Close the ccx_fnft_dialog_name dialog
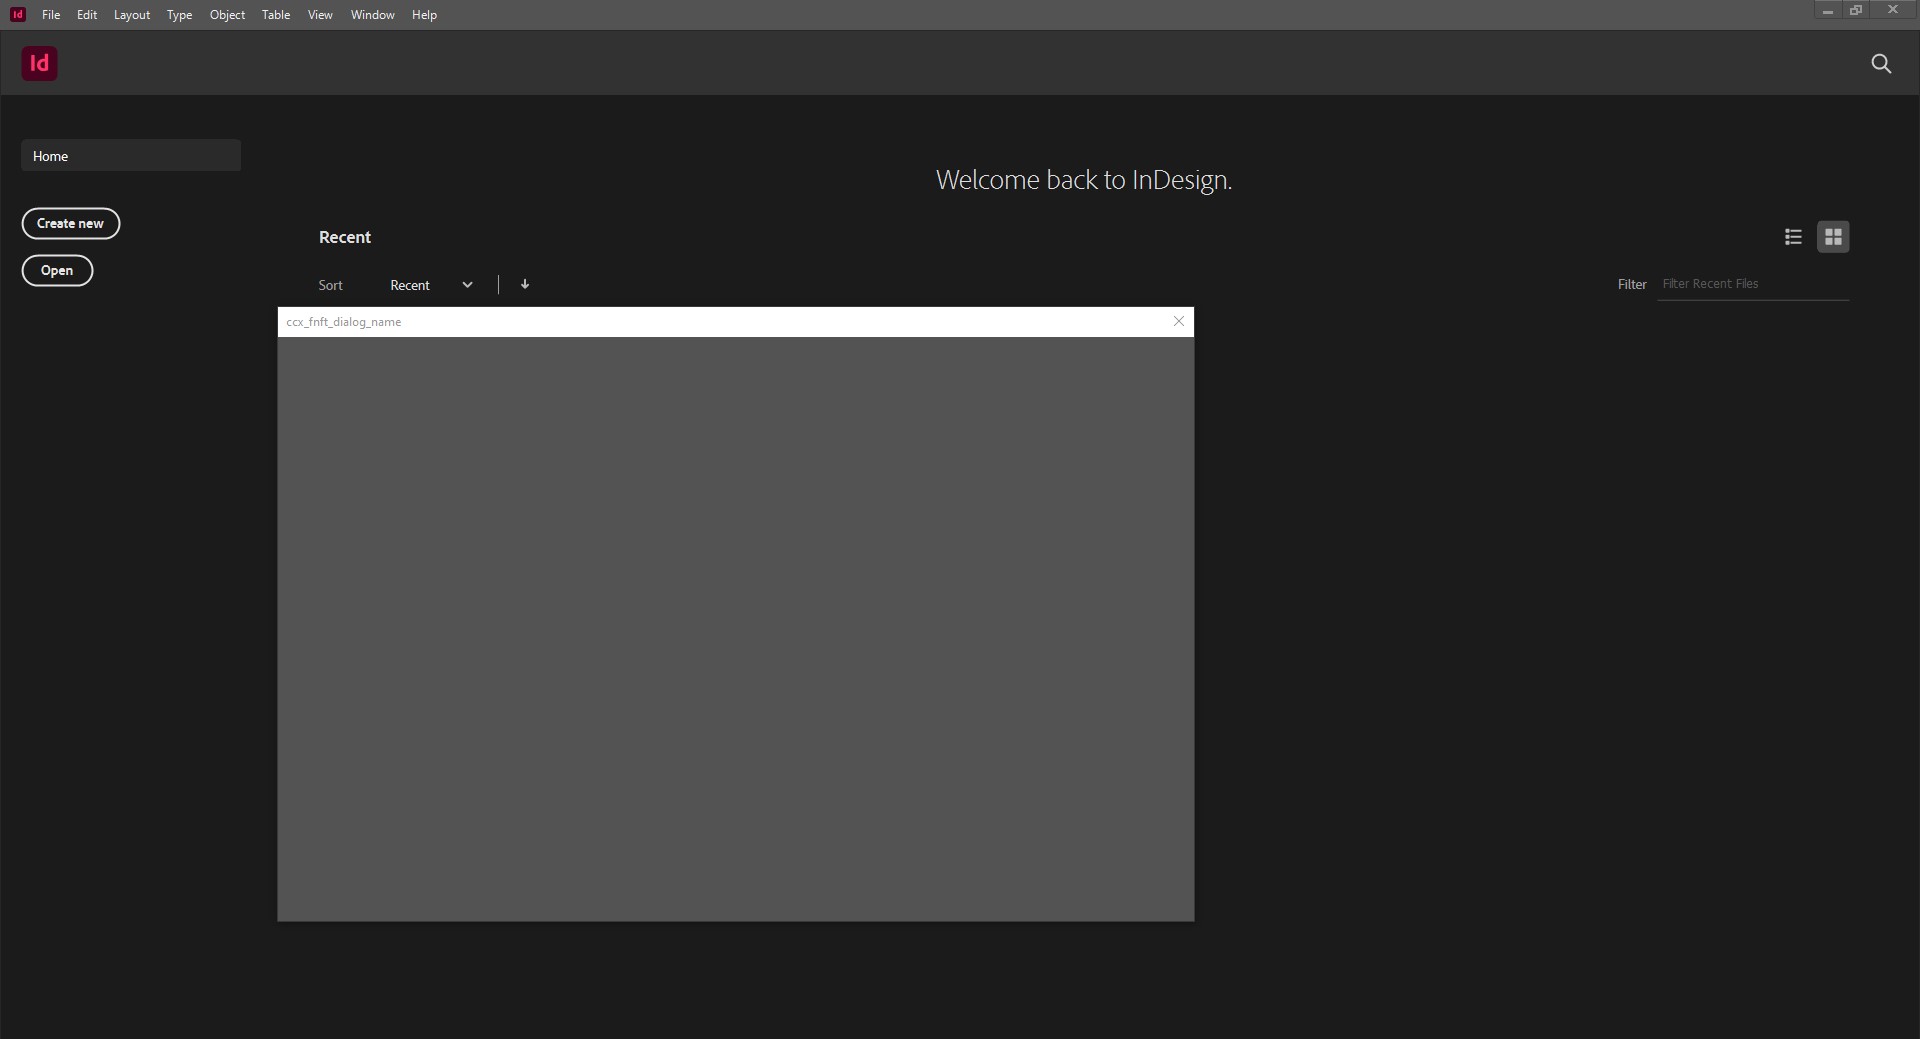 point(1179,321)
